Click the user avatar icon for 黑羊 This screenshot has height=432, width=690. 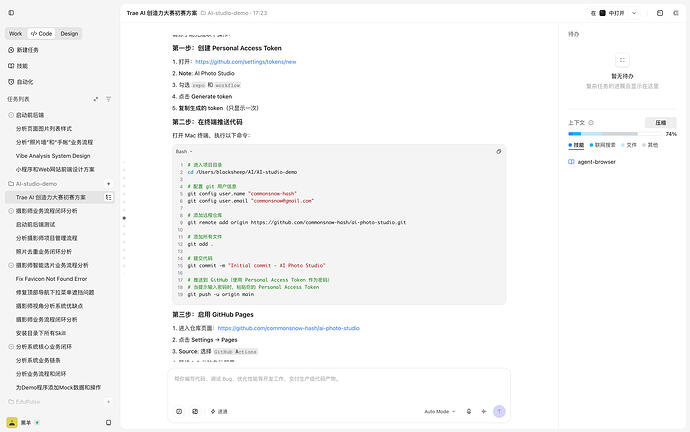[12, 422]
